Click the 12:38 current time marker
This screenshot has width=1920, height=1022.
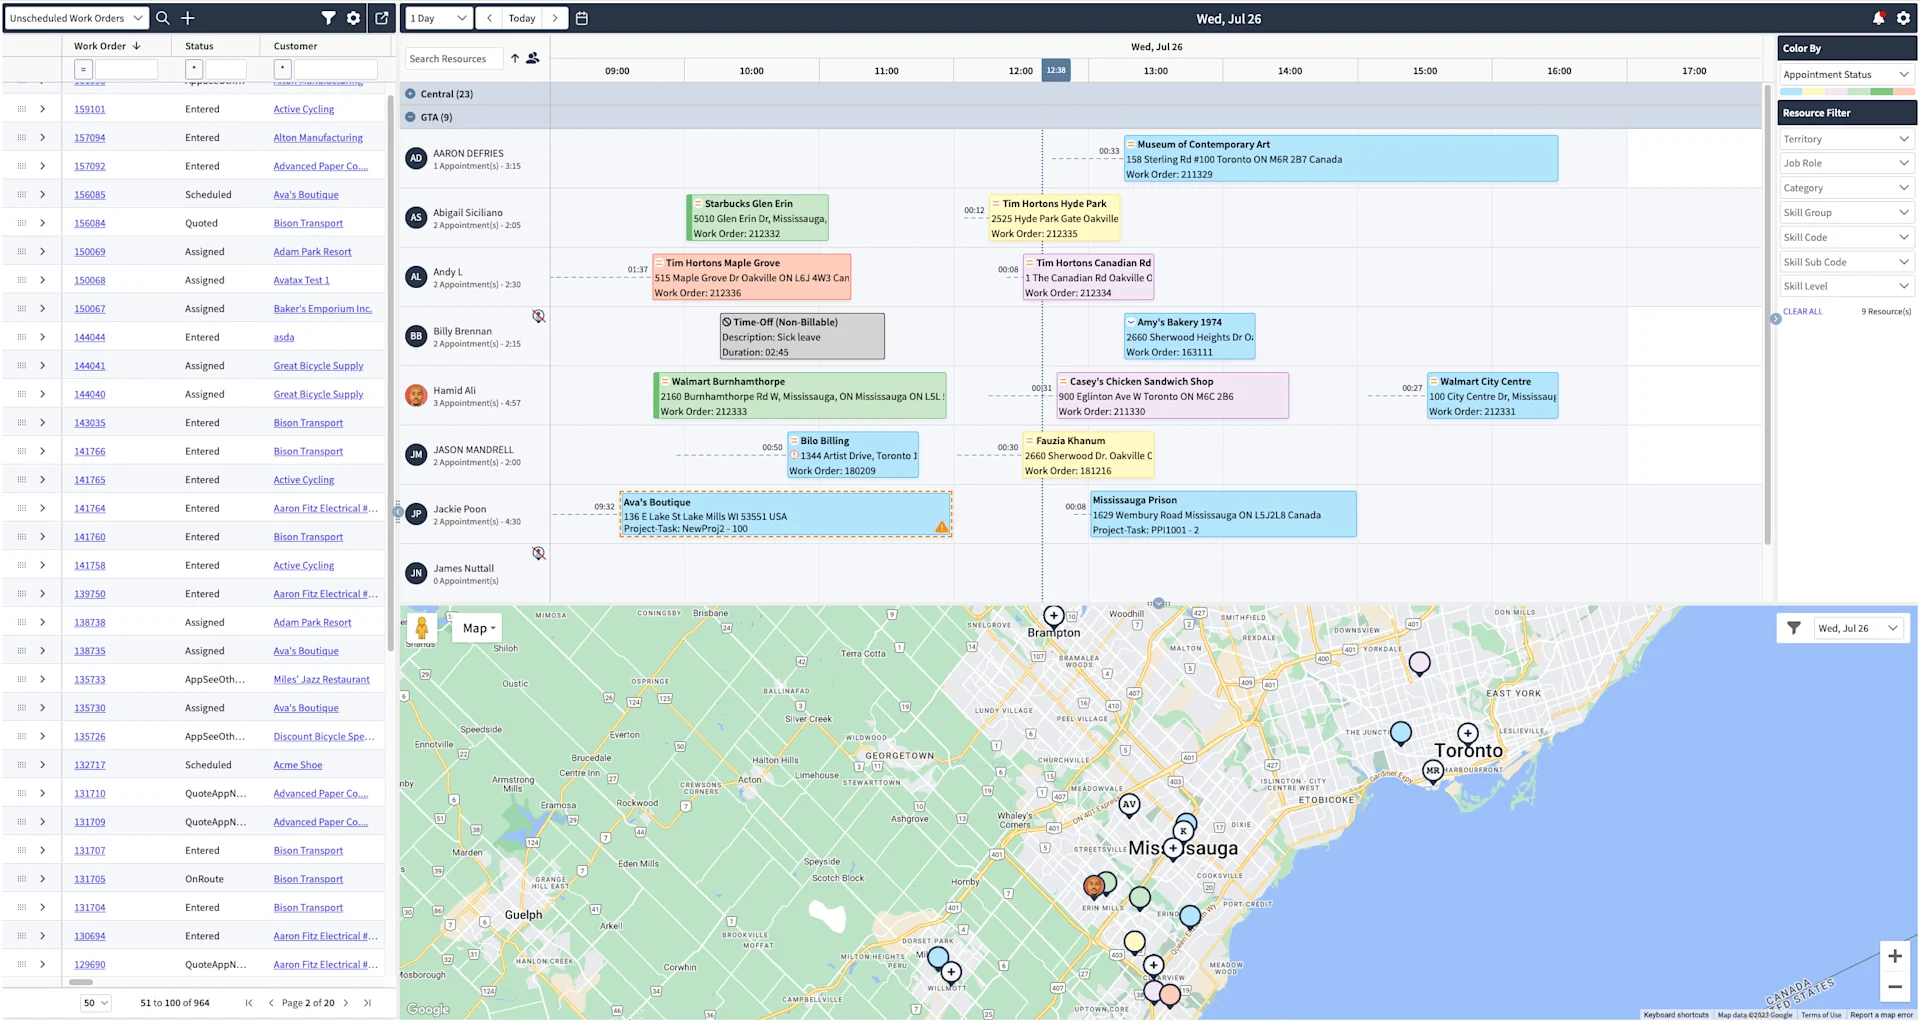pos(1056,70)
